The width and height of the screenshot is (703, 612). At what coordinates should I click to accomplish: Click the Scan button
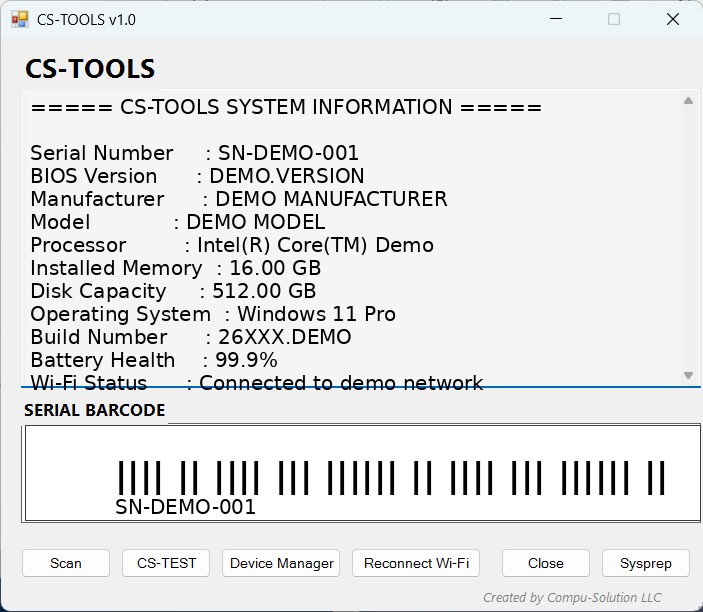(x=66, y=563)
